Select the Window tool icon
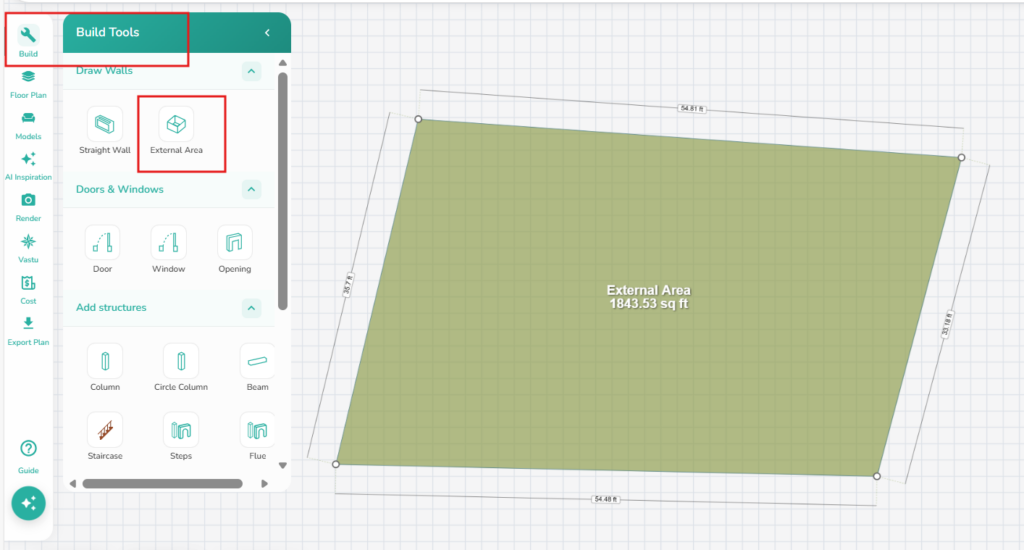The width and height of the screenshot is (1024, 550). pos(168,243)
